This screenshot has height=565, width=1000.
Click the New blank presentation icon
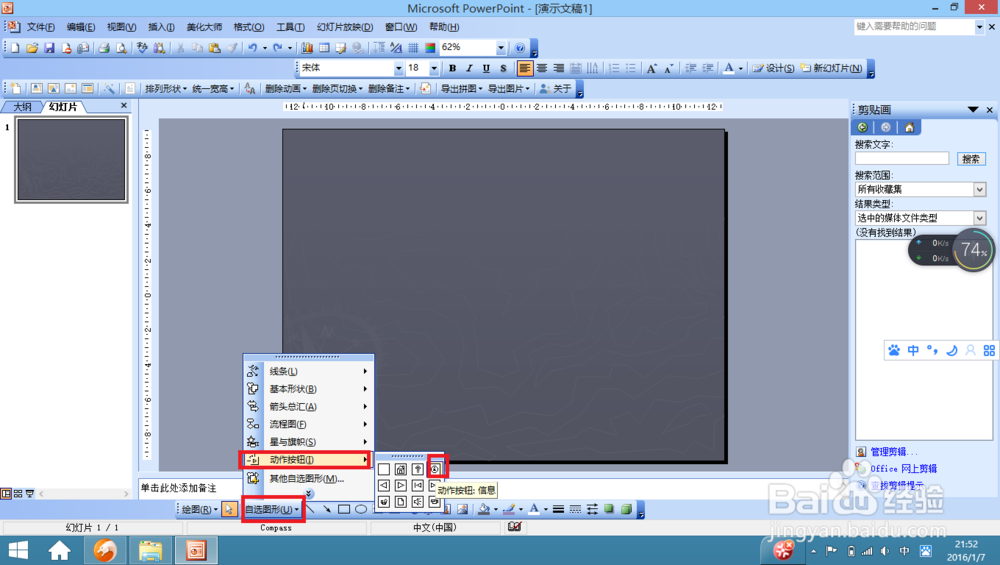[15, 48]
